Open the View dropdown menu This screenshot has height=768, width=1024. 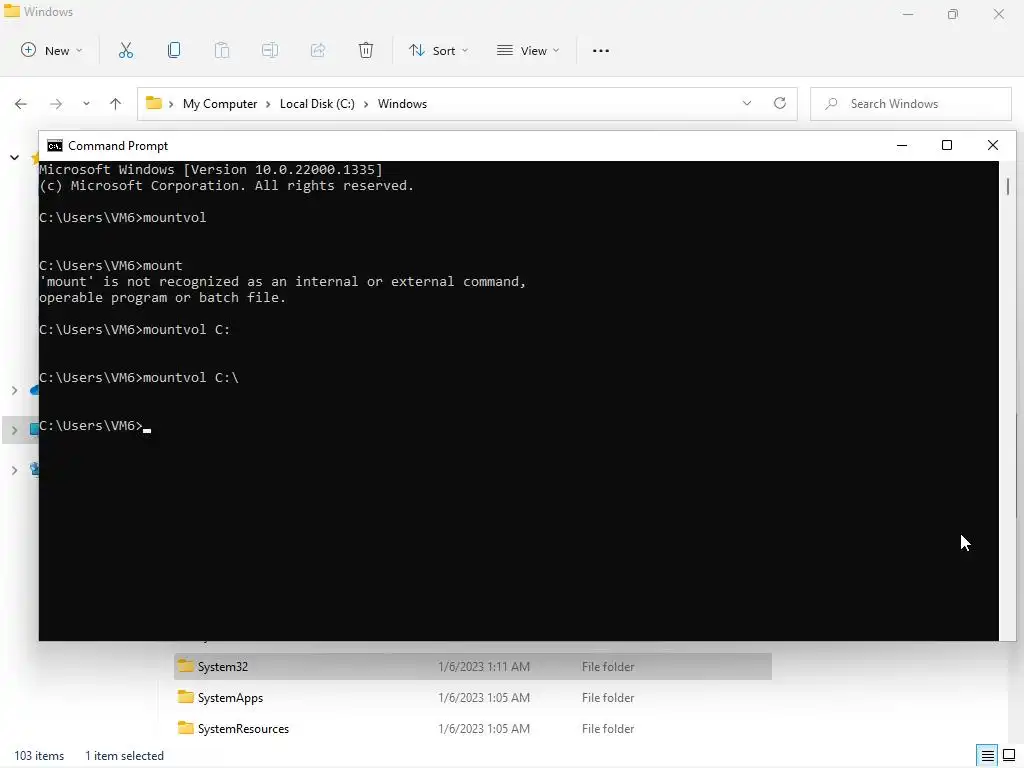tap(528, 51)
